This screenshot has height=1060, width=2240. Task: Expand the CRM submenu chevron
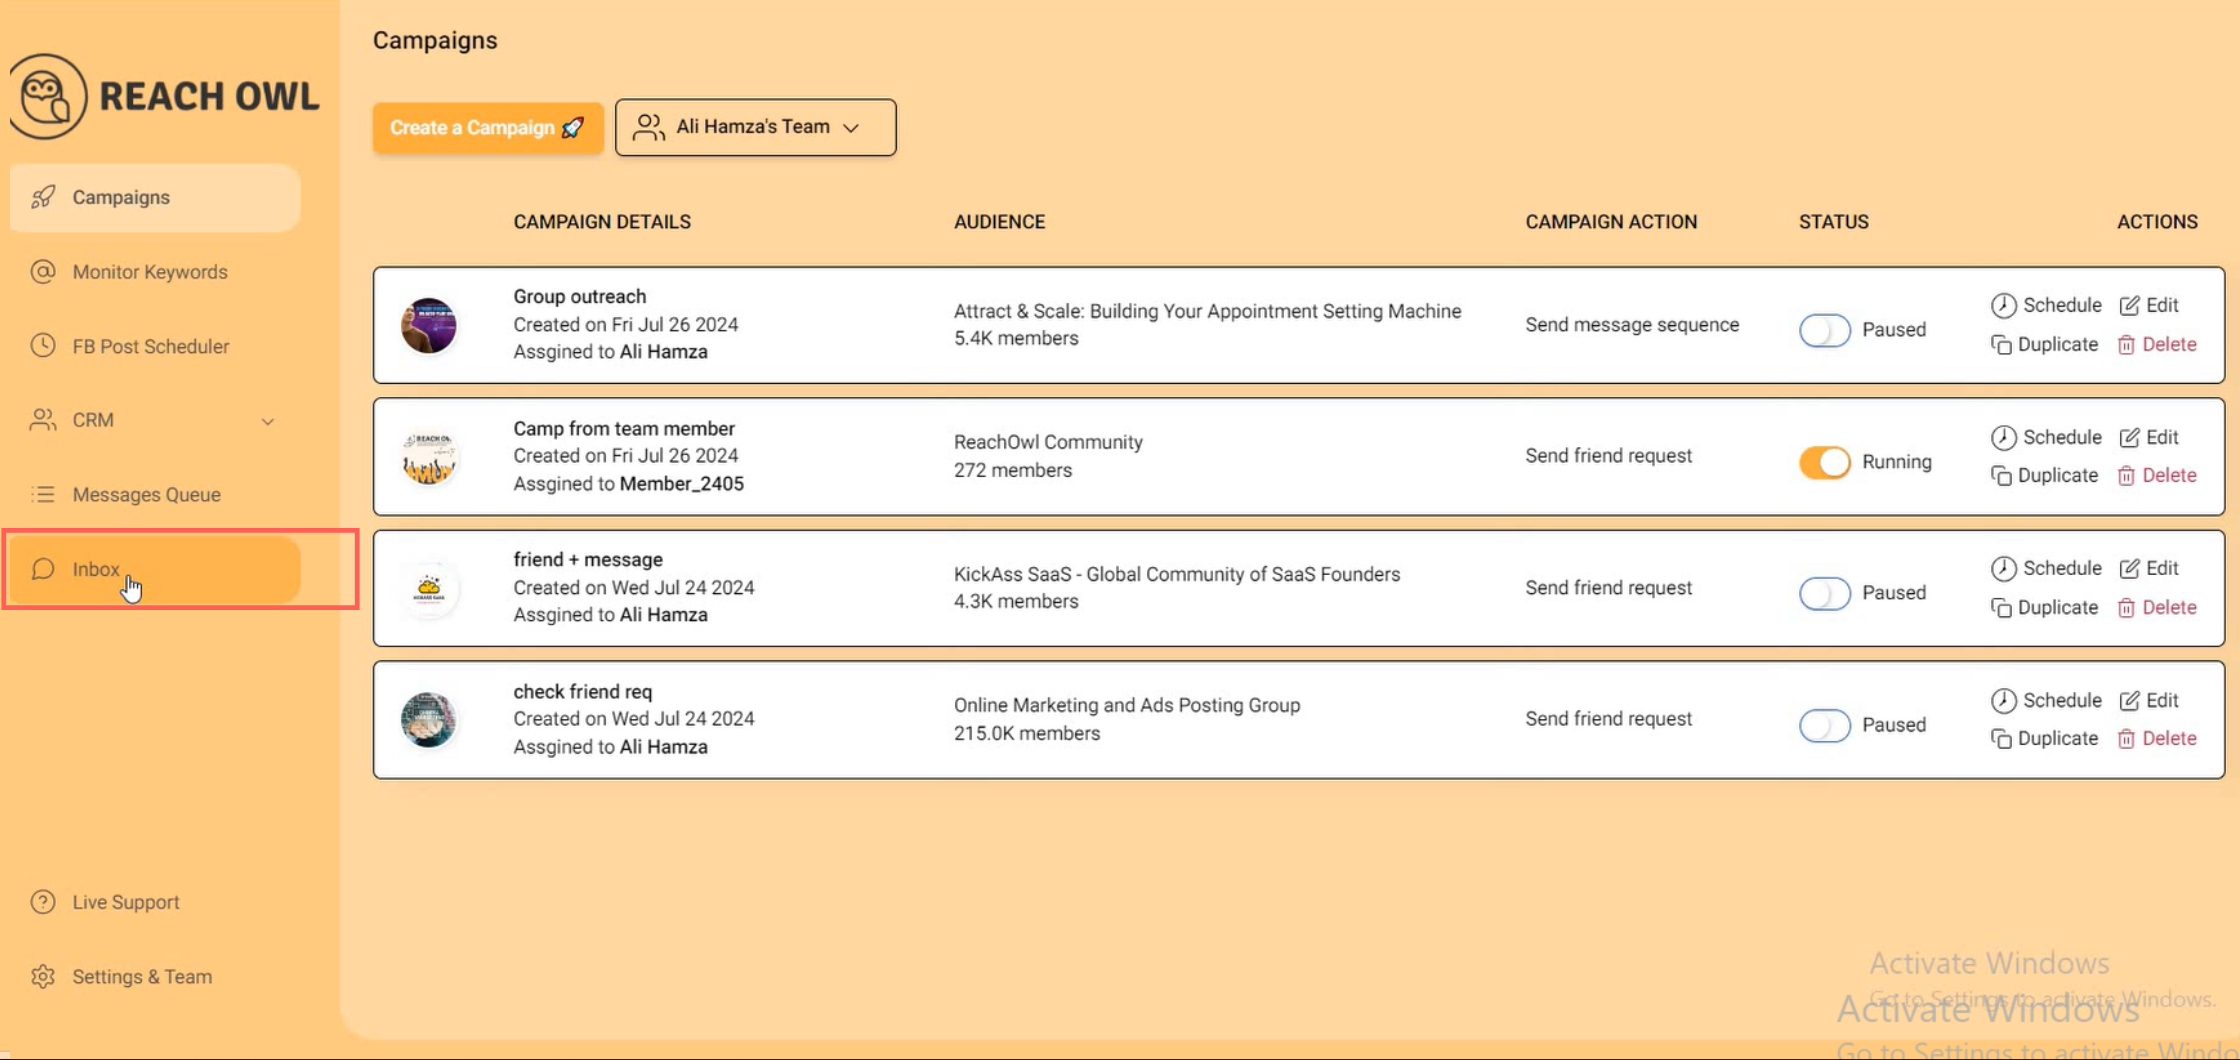(x=268, y=421)
